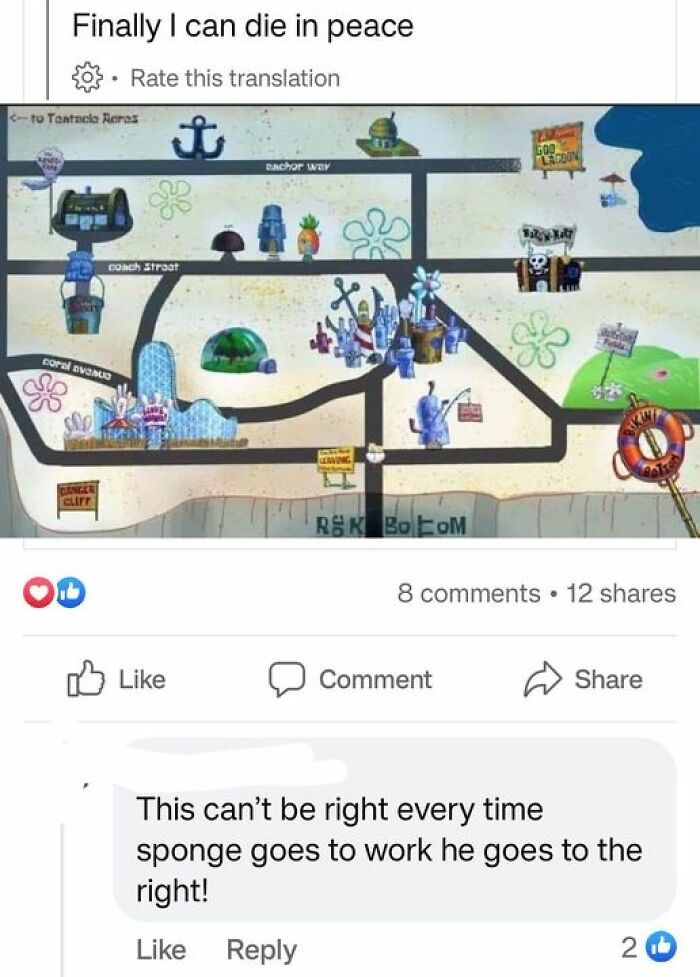Click the Like button label
This screenshot has width=700, height=977.
coord(142,679)
